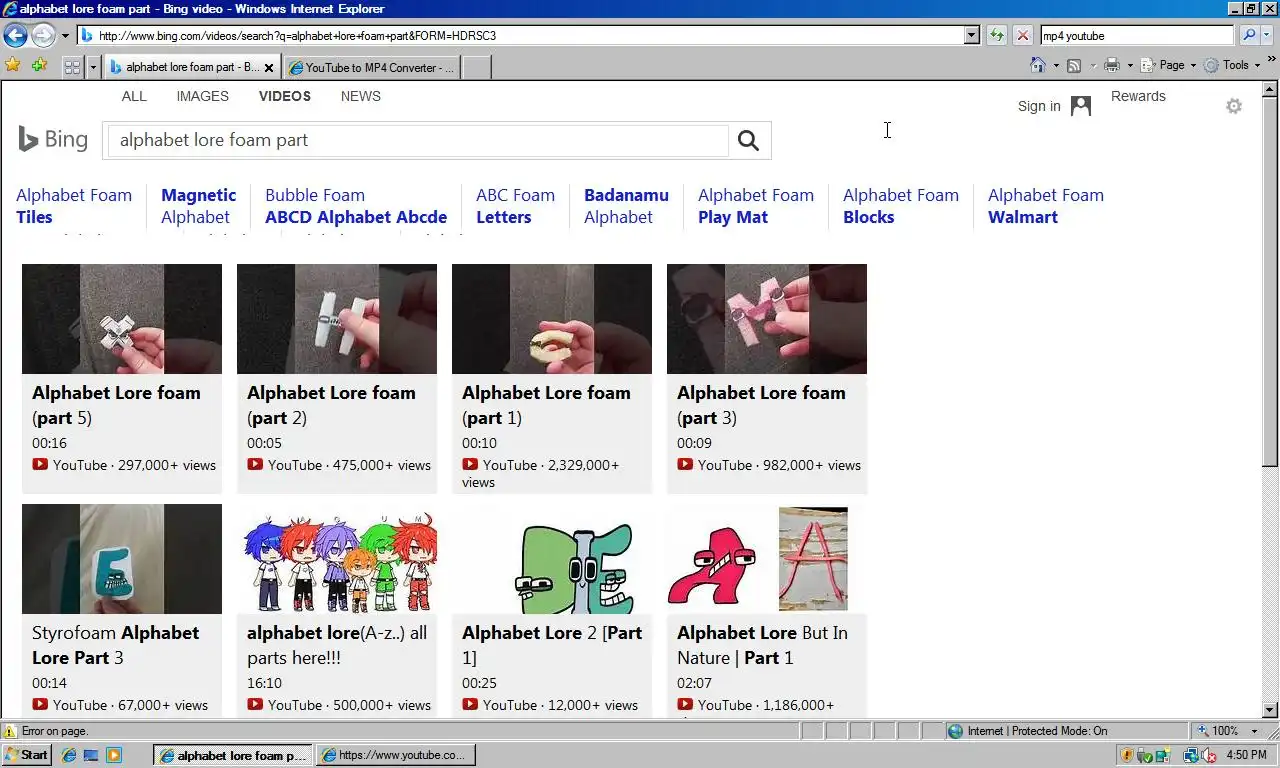Screen dimensions: 1280x768
Task: Open the Rewards link
Action: (1138, 96)
